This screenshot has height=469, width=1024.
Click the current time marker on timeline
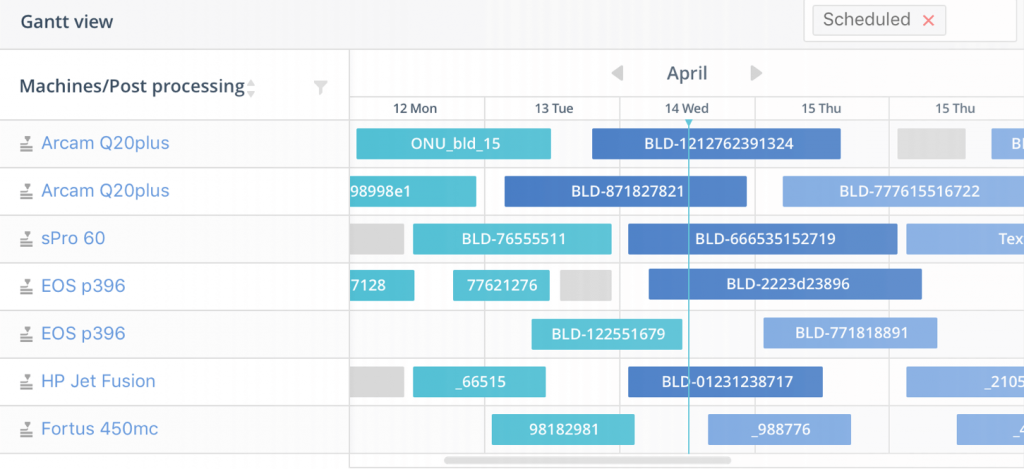point(688,123)
